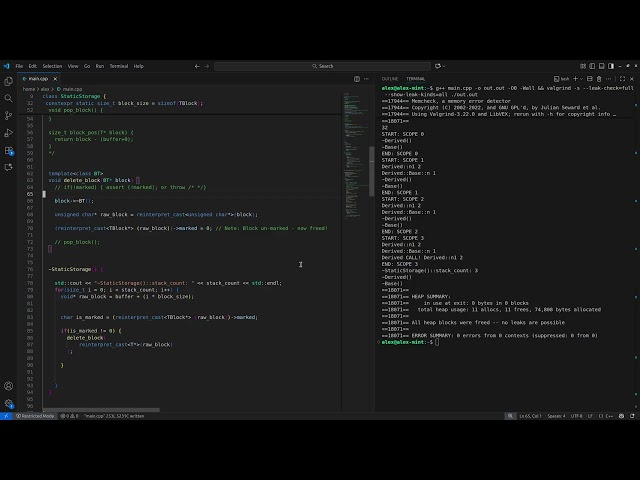The image size is (640, 480).
Task: Open the File menu
Action: [19, 66]
